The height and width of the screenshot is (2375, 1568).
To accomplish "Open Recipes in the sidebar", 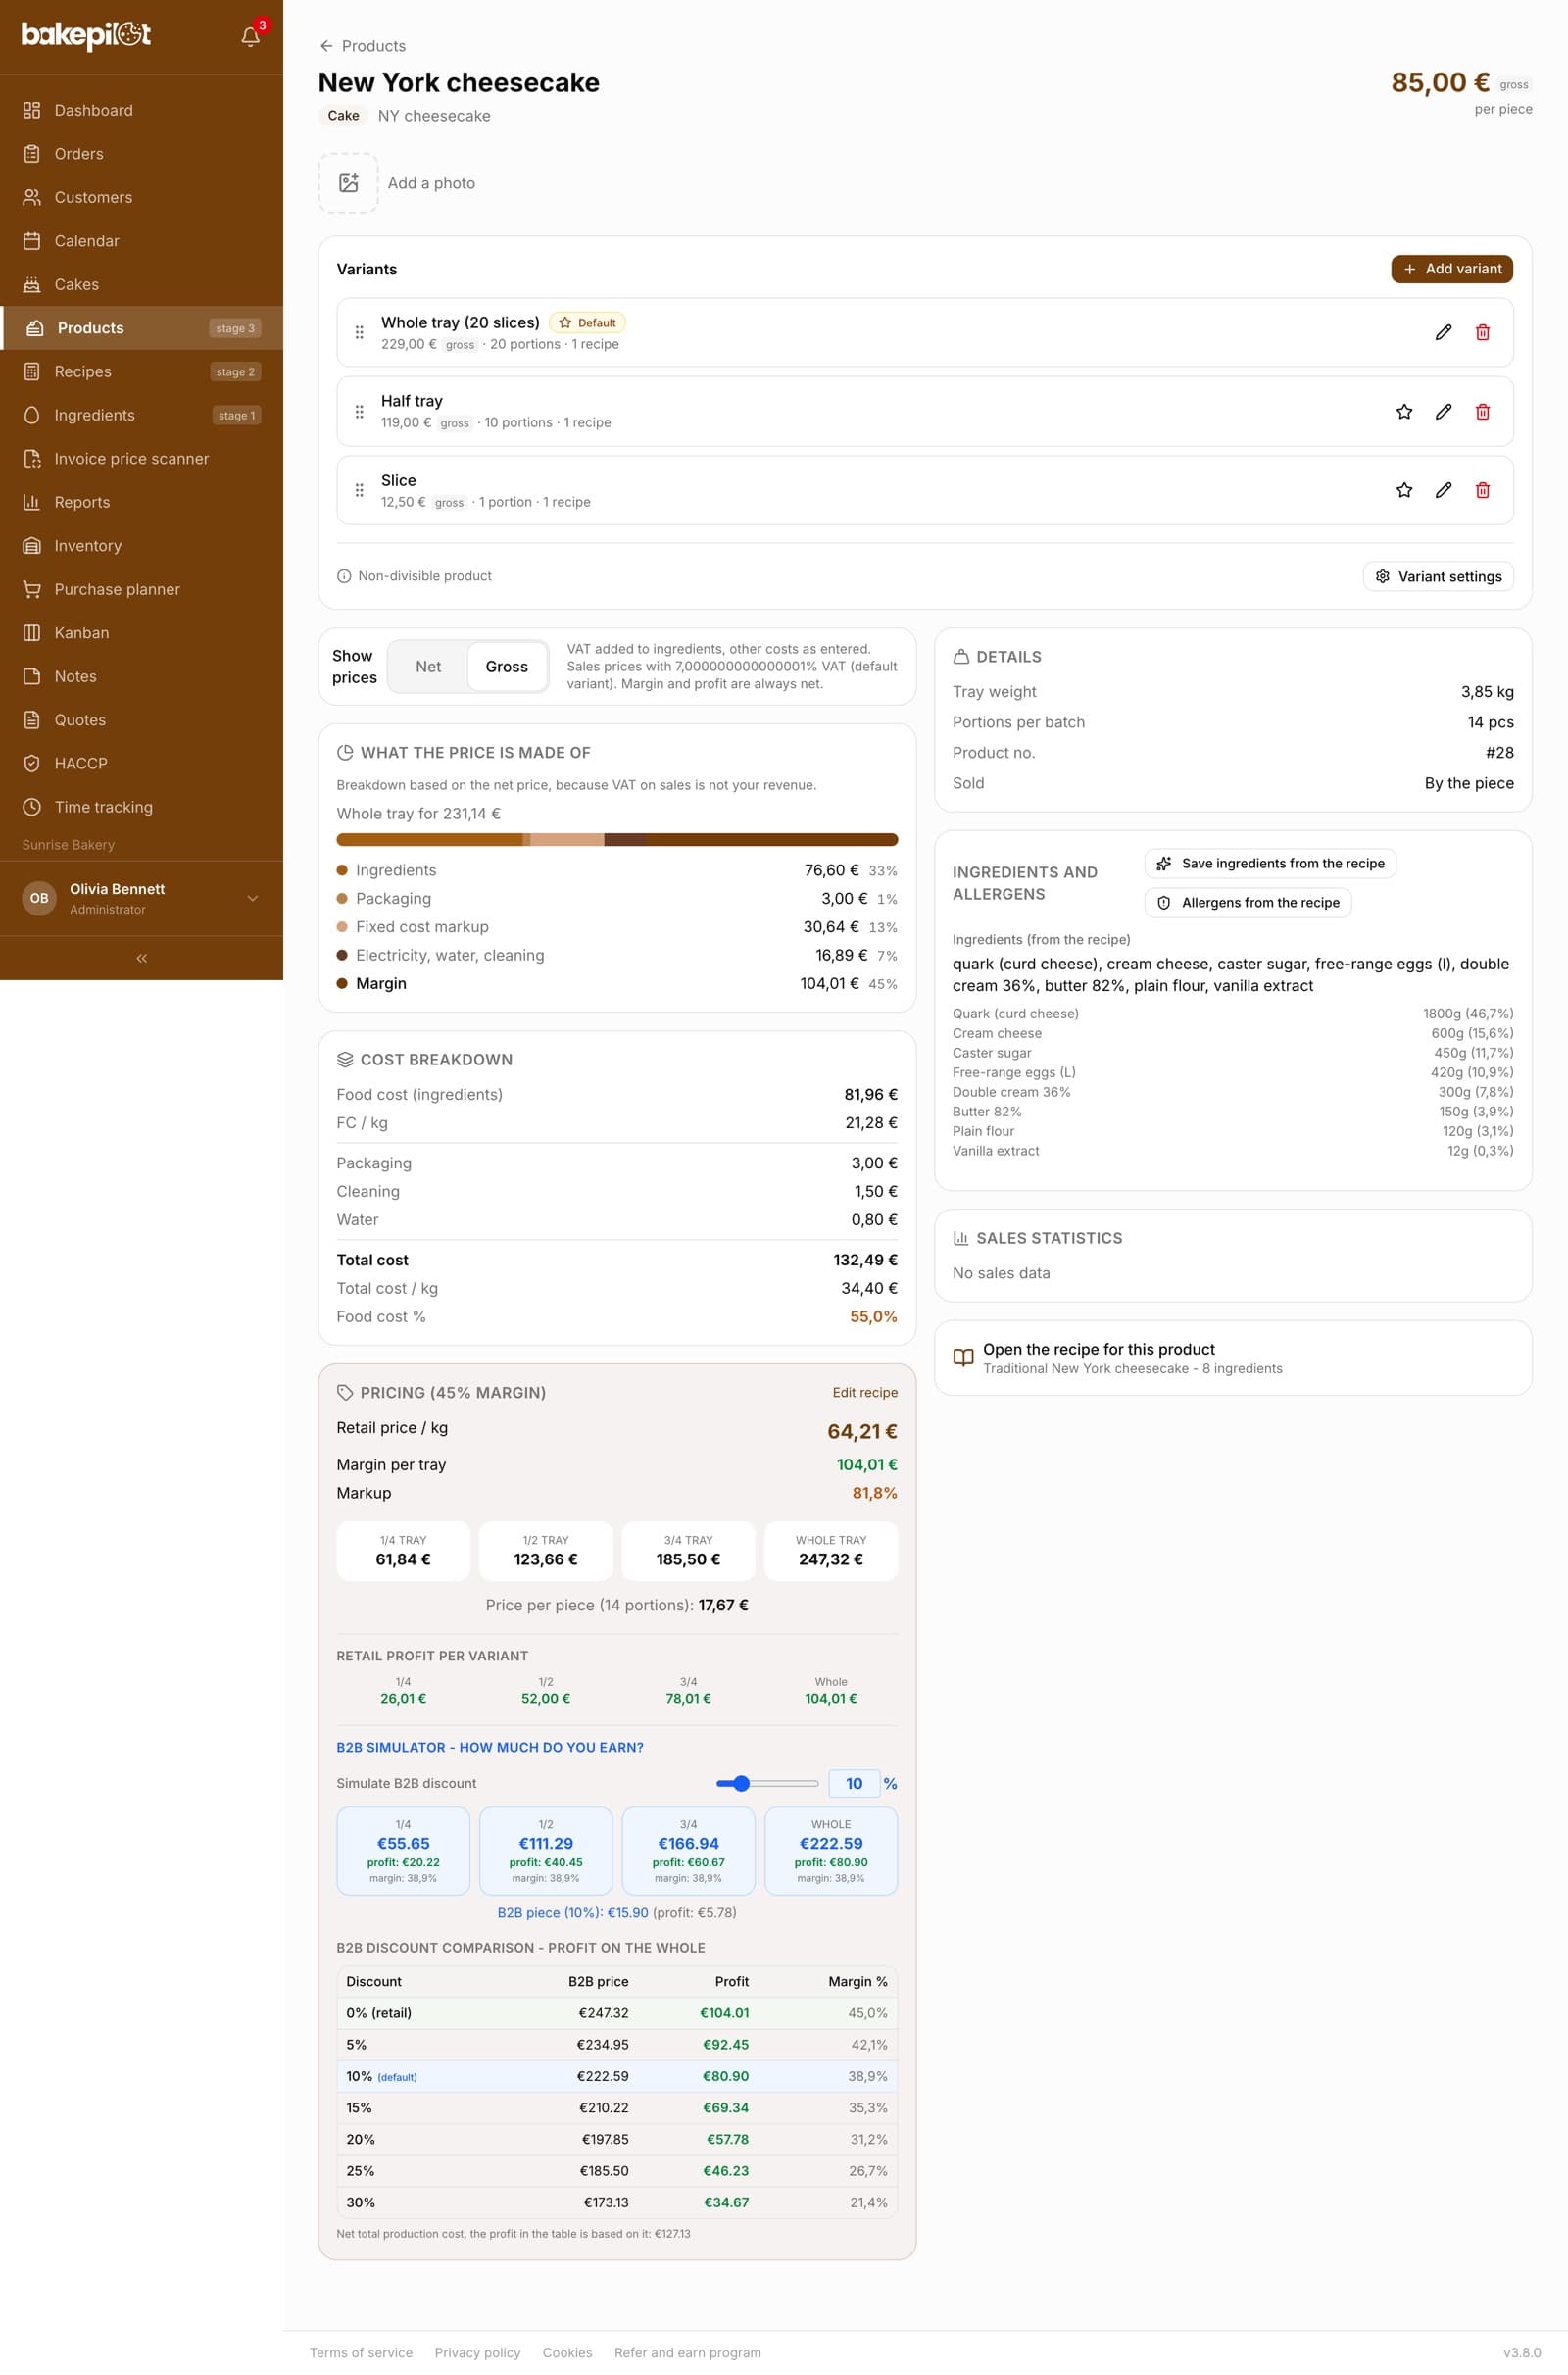I will coord(141,372).
